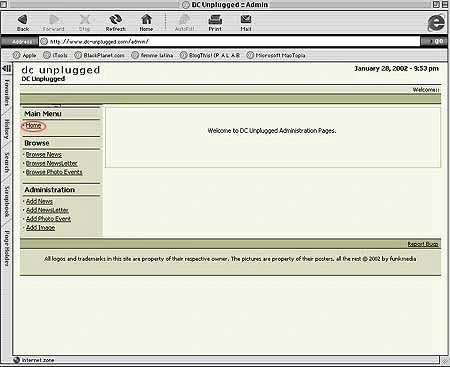Click the Welcome:: header text
The height and width of the screenshot is (367, 450).
[426, 90]
